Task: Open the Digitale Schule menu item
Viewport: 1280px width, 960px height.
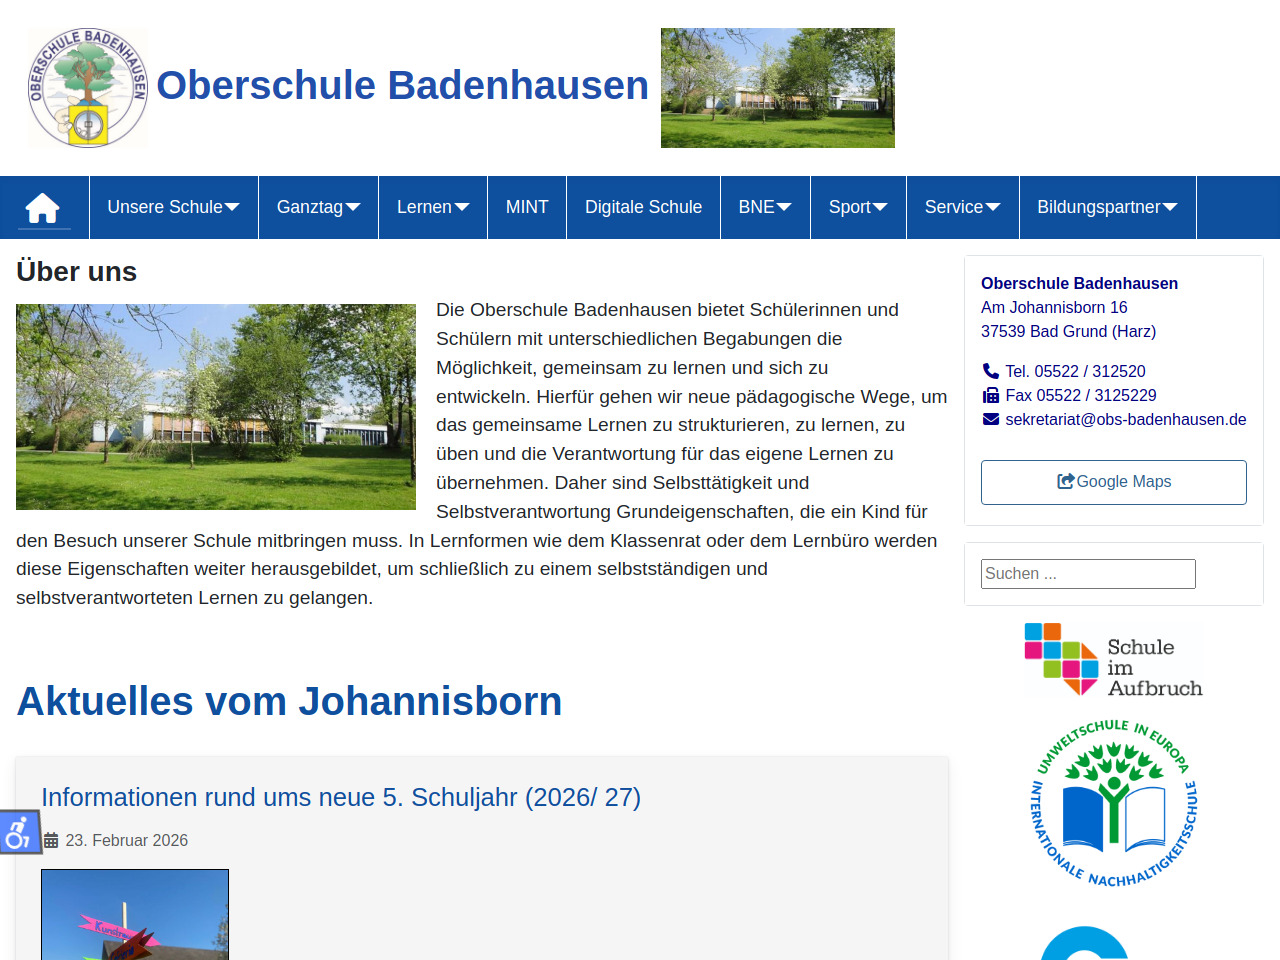Action: [x=643, y=207]
